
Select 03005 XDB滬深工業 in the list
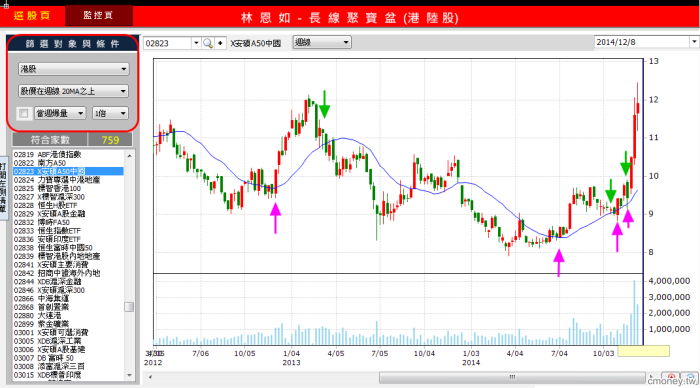click(x=68, y=341)
